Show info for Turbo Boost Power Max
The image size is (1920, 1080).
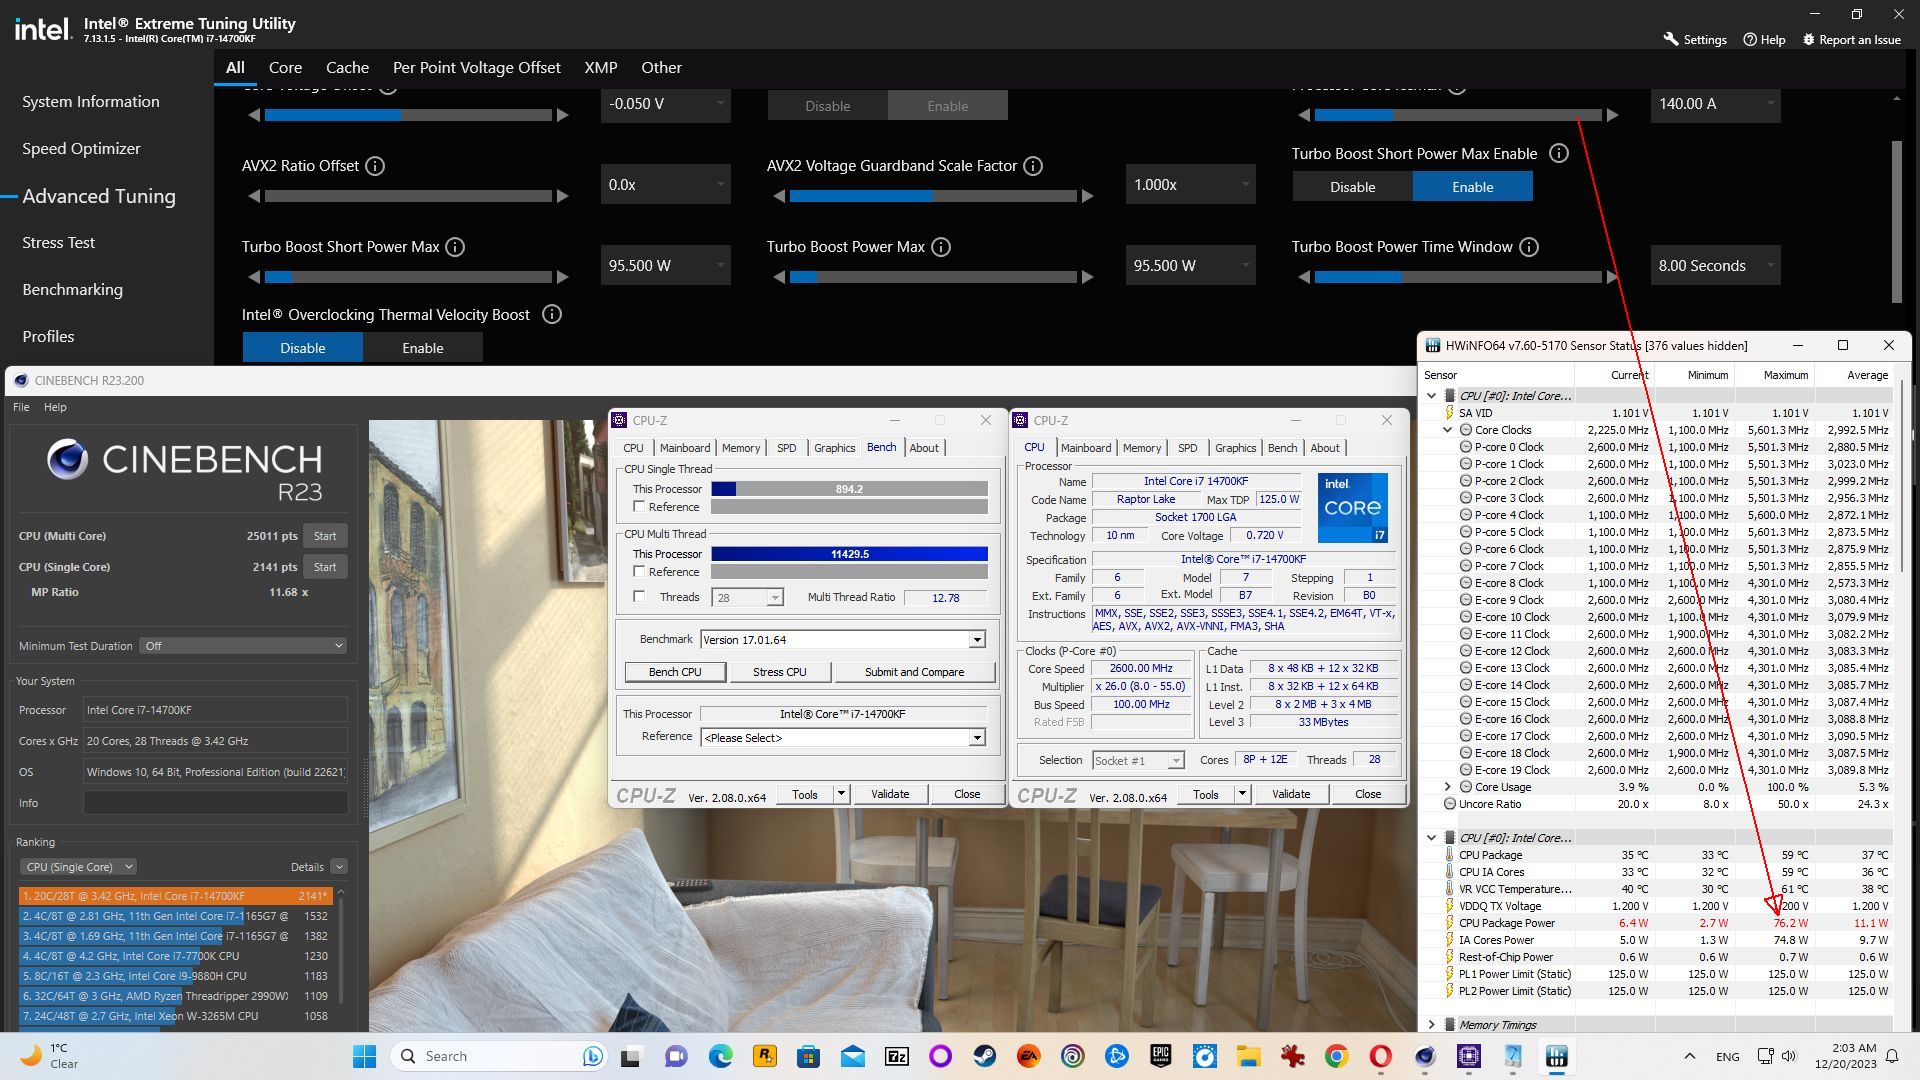pos(941,247)
